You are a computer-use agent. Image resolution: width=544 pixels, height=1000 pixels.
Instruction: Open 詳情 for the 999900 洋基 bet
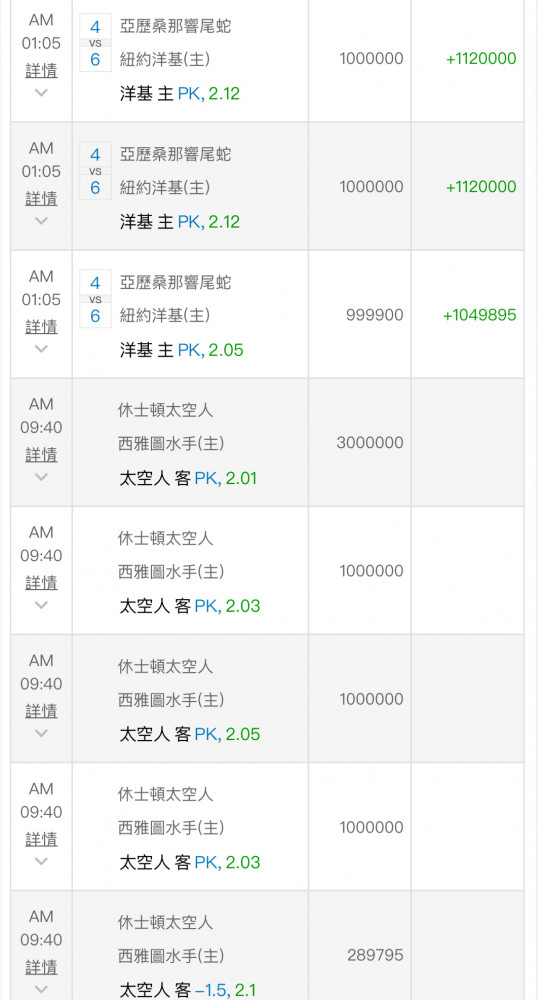point(41,327)
